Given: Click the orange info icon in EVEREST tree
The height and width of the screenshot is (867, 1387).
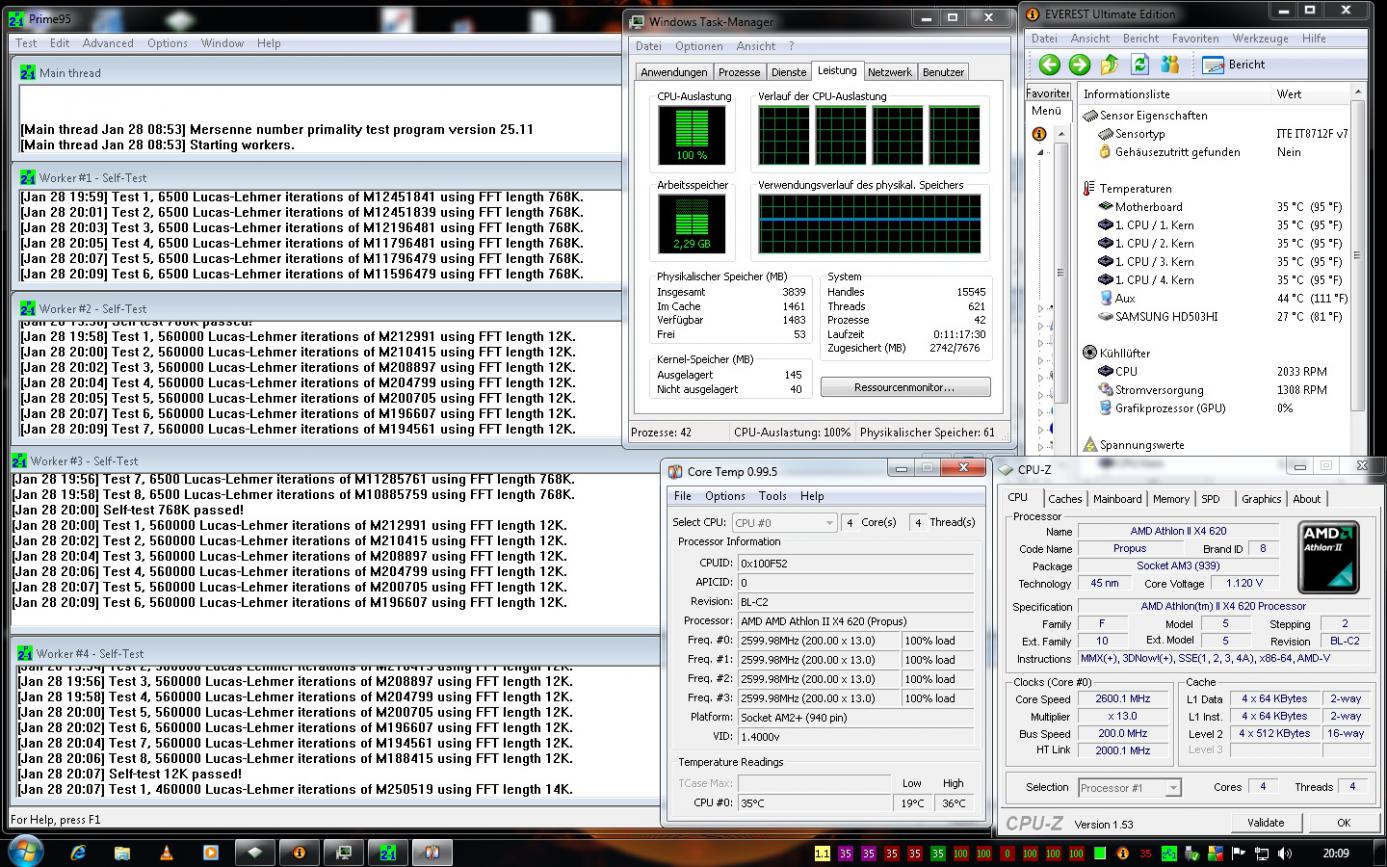Looking at the screenshot, I should 1039,133.
